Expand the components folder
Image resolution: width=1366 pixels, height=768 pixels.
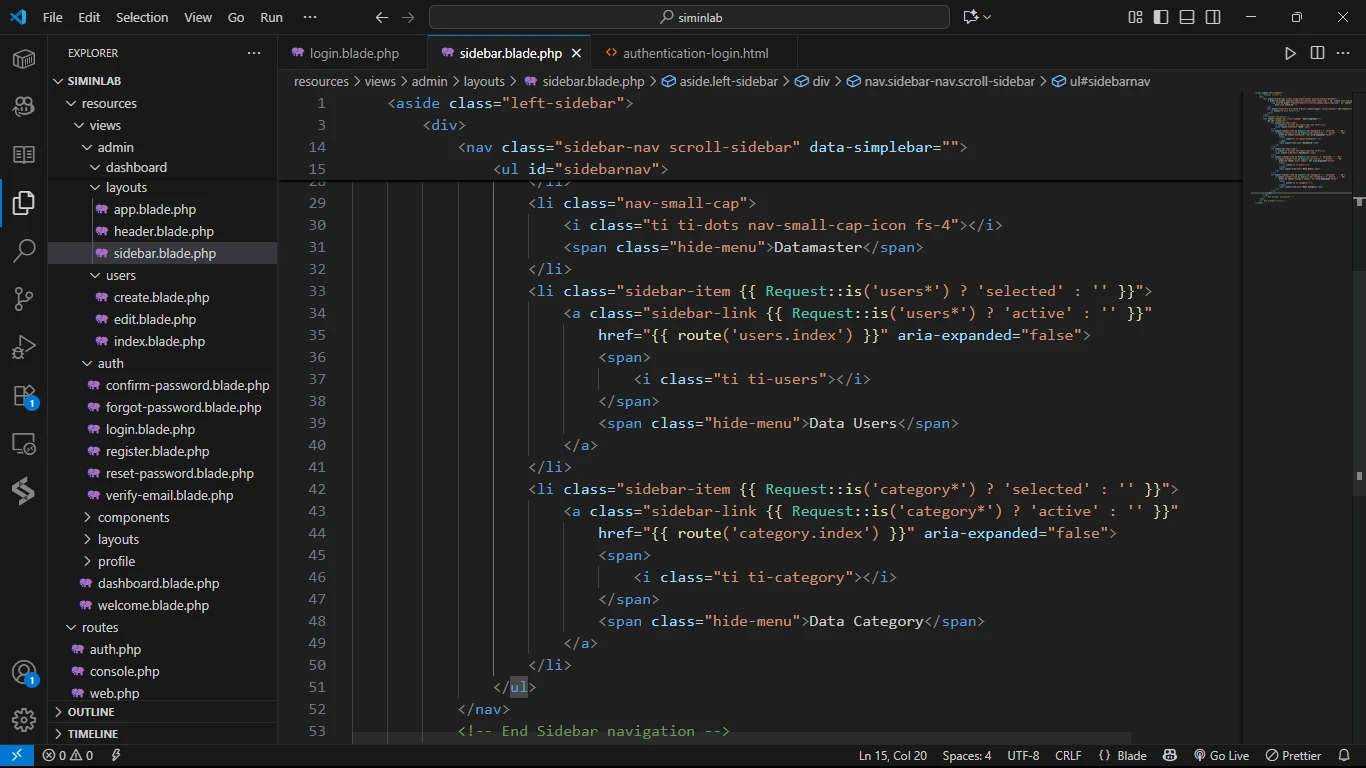pyautogui.click(x=133, y=517)
